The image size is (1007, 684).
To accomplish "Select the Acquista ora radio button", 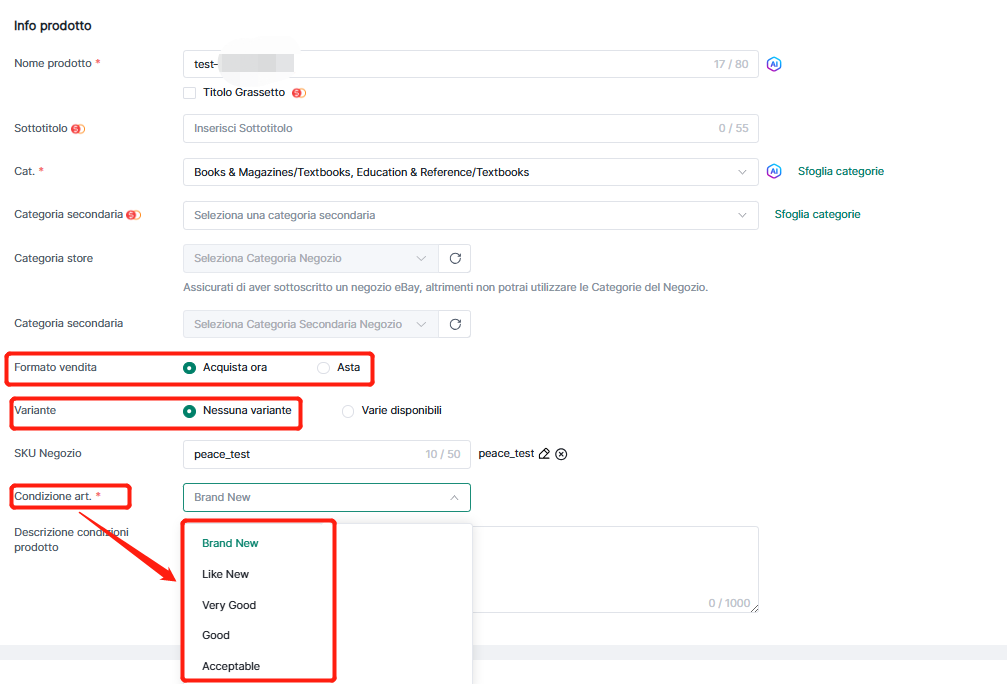I will click(189, 368).
